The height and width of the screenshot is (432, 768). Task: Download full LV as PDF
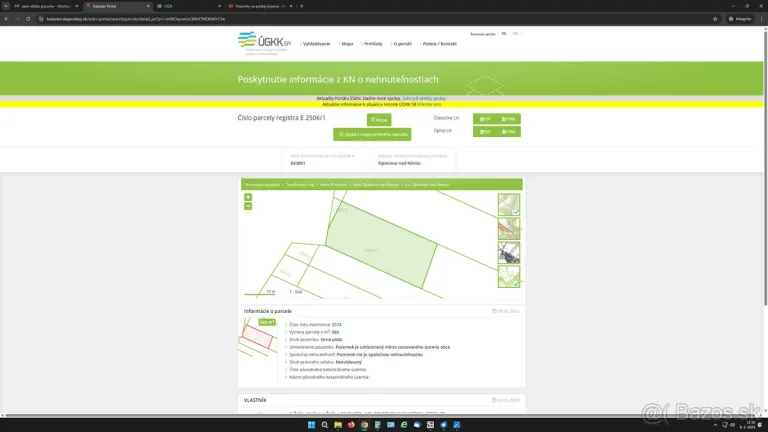tap(485, 132)
